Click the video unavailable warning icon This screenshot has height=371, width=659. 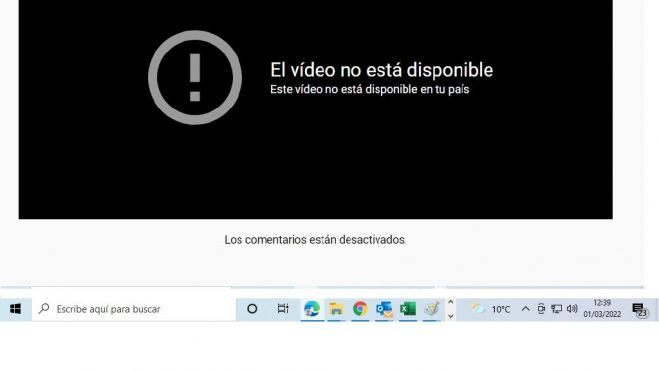[x=195, y=77]
